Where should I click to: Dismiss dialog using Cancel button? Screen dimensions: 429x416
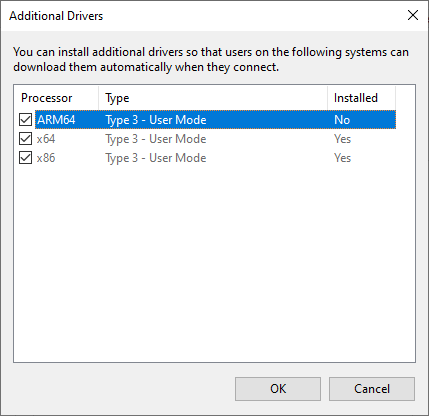click(x=372, y=389)
